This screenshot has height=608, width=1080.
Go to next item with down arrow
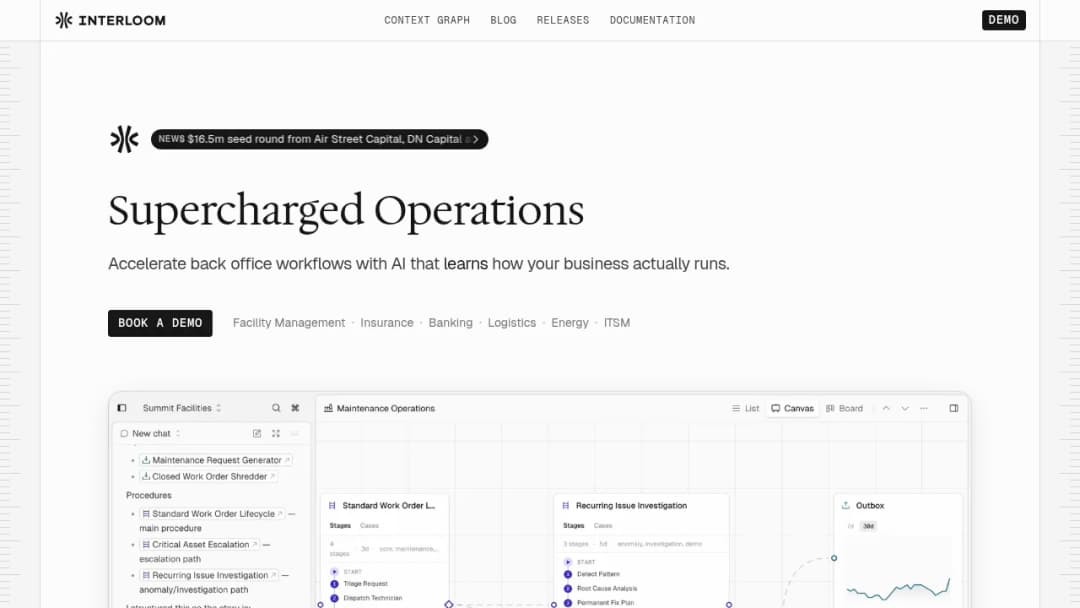(x=905, y=408)
